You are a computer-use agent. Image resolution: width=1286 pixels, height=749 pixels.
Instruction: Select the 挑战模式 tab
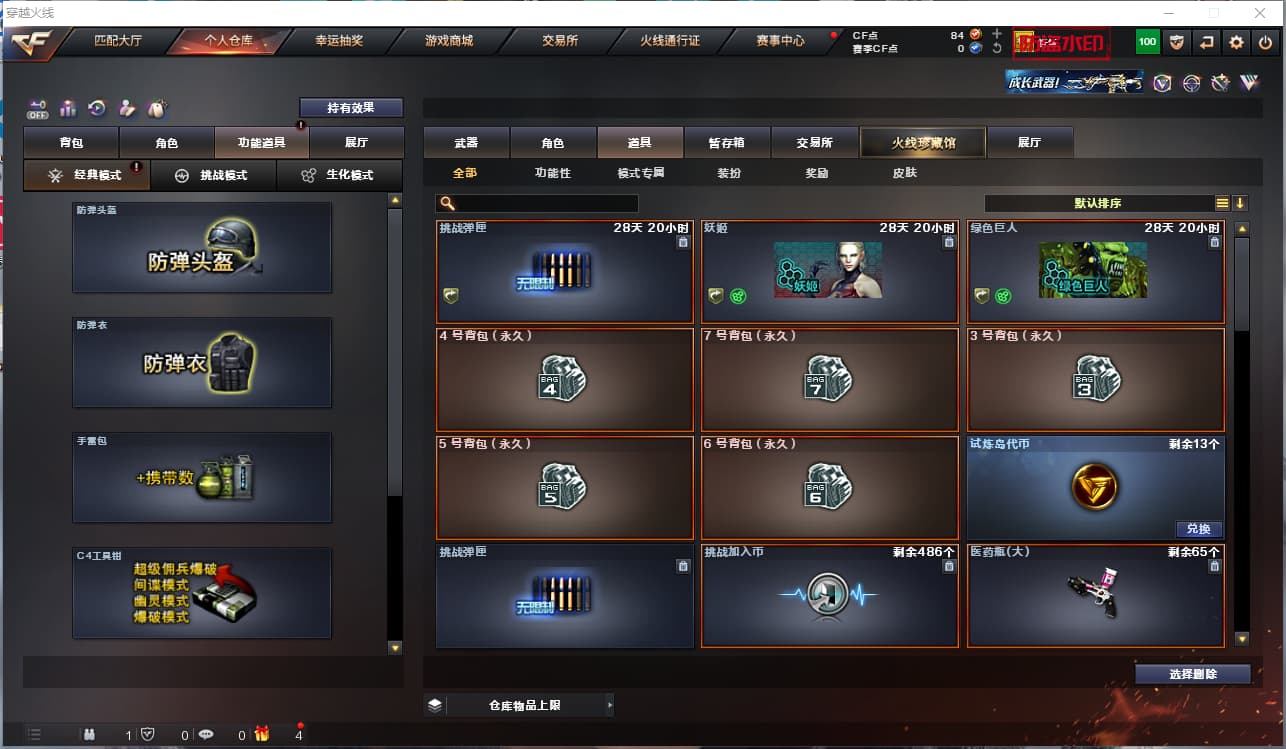click(x=213, y=175)
